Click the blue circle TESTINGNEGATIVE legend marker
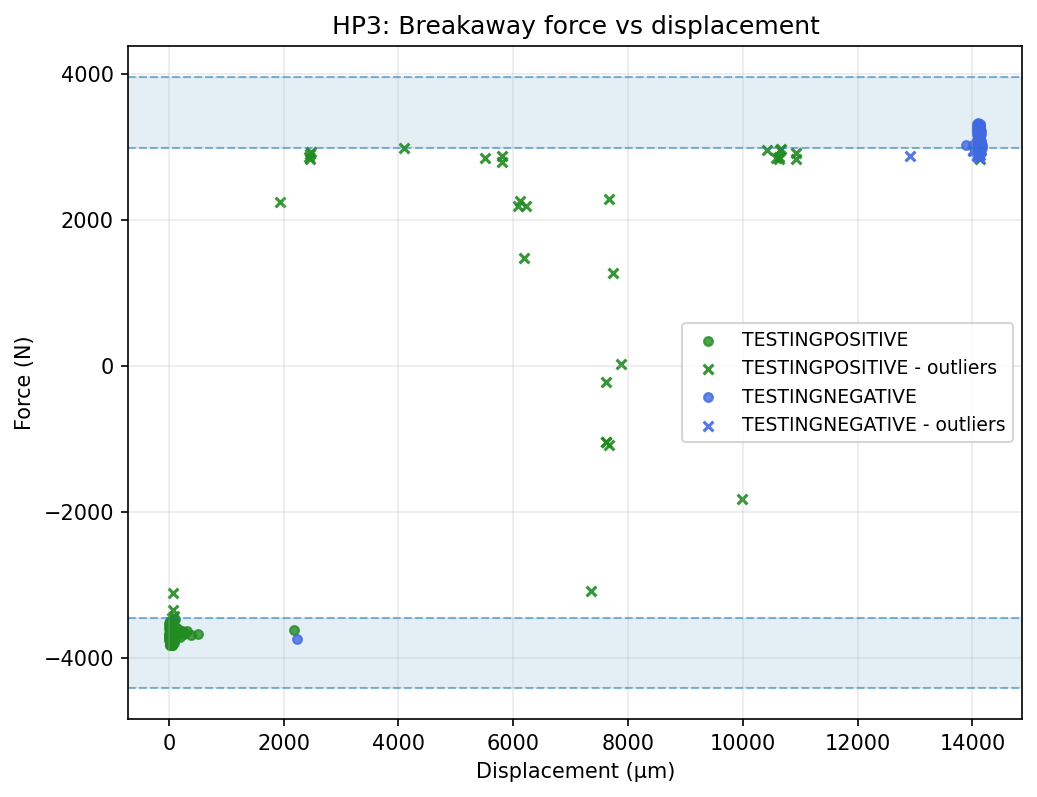1037x797 pixels. (708, 397)
